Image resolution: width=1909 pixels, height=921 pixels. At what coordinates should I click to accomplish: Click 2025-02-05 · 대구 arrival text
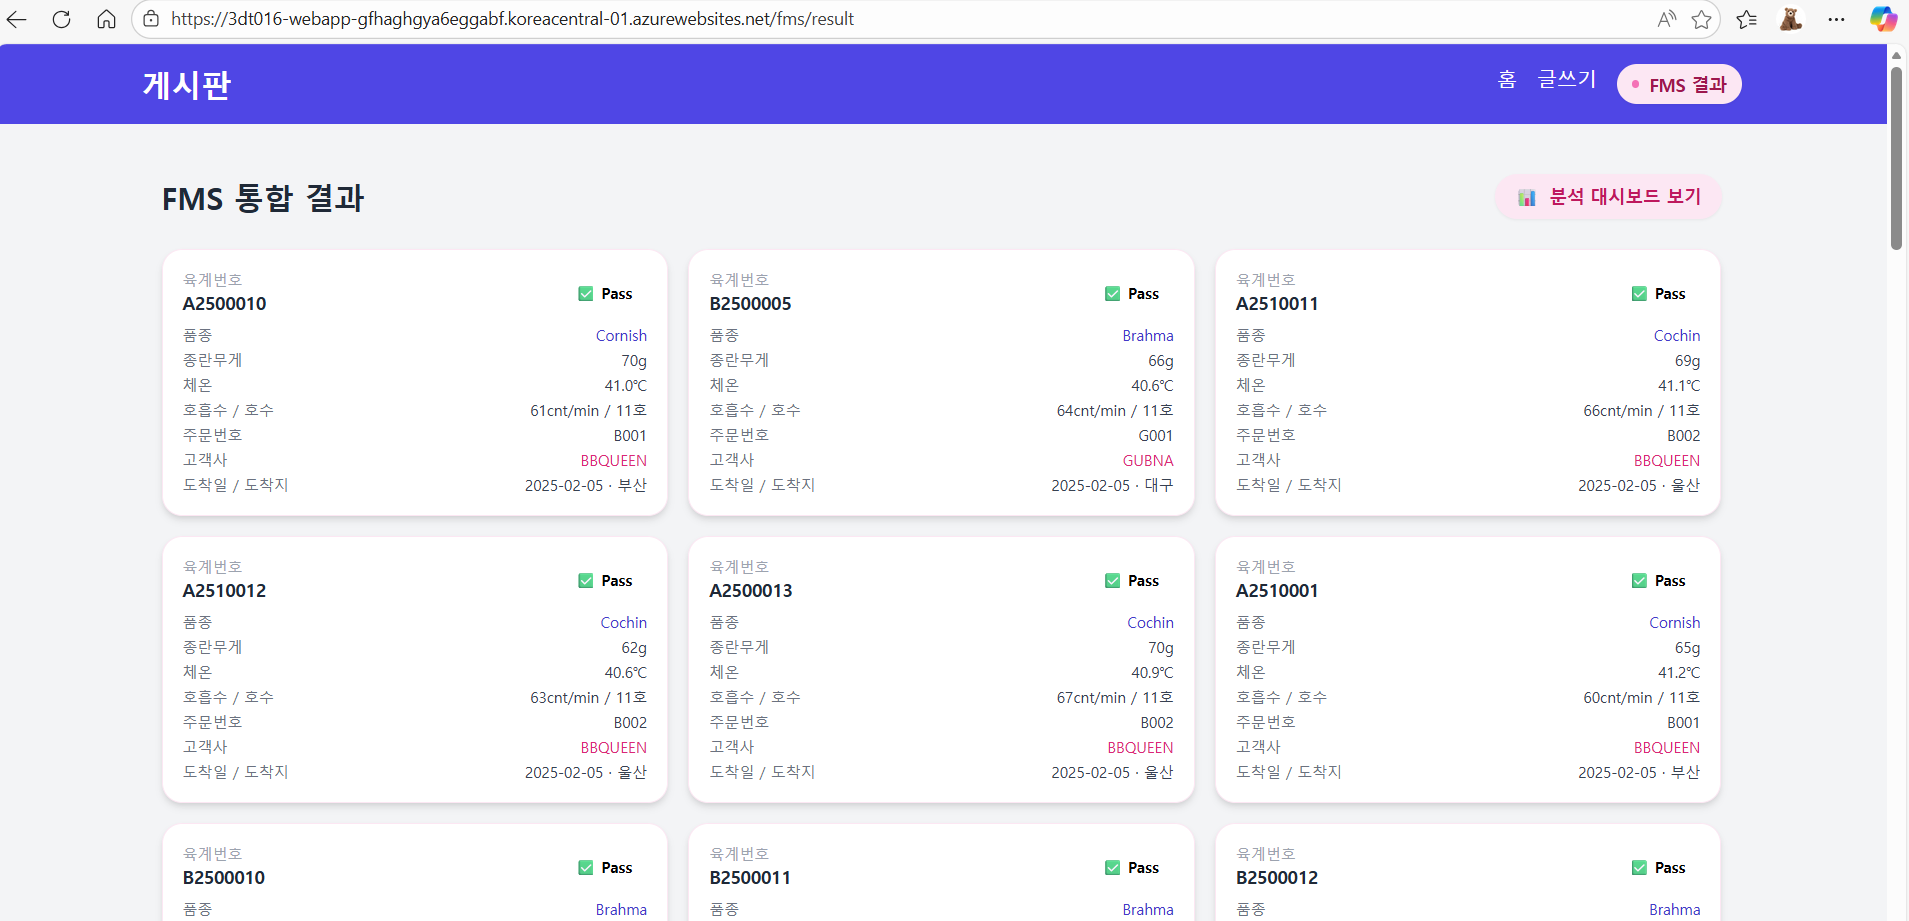[1112, 486]
